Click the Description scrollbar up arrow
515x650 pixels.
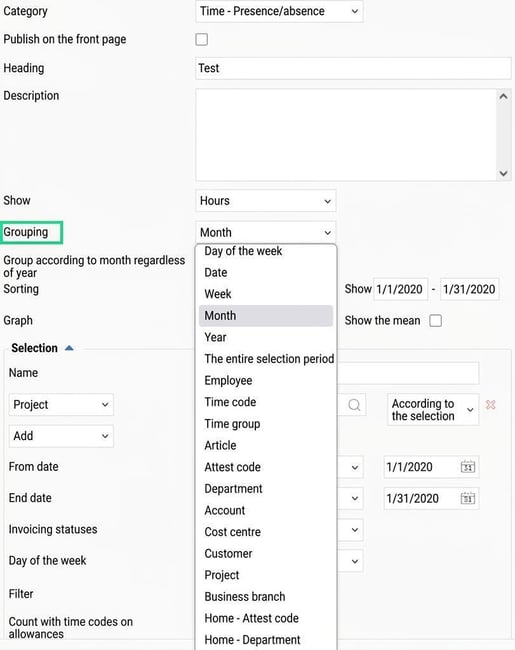pyautogui.click(x=503, y=96)
